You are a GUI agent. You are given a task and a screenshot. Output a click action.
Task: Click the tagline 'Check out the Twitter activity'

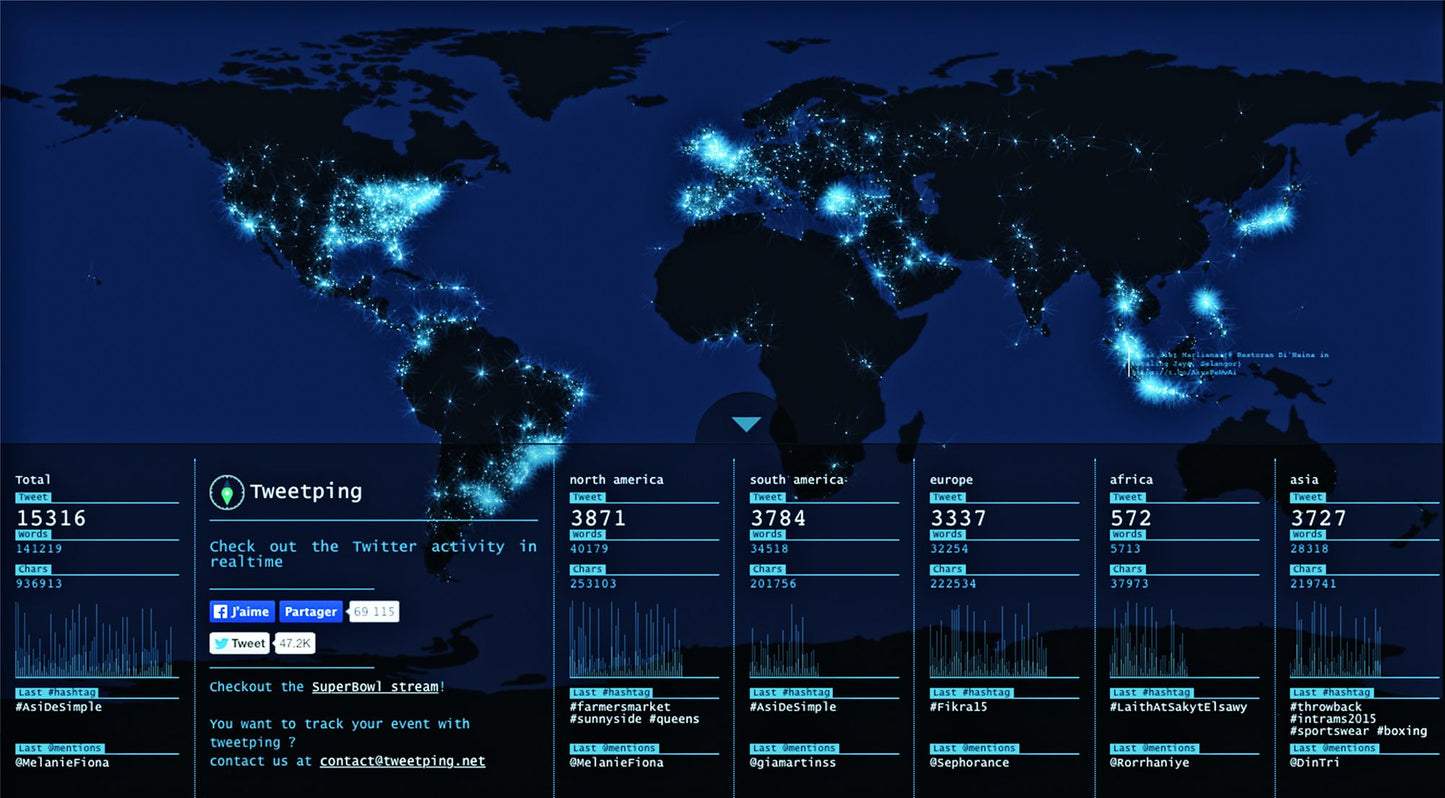(373, 554)
